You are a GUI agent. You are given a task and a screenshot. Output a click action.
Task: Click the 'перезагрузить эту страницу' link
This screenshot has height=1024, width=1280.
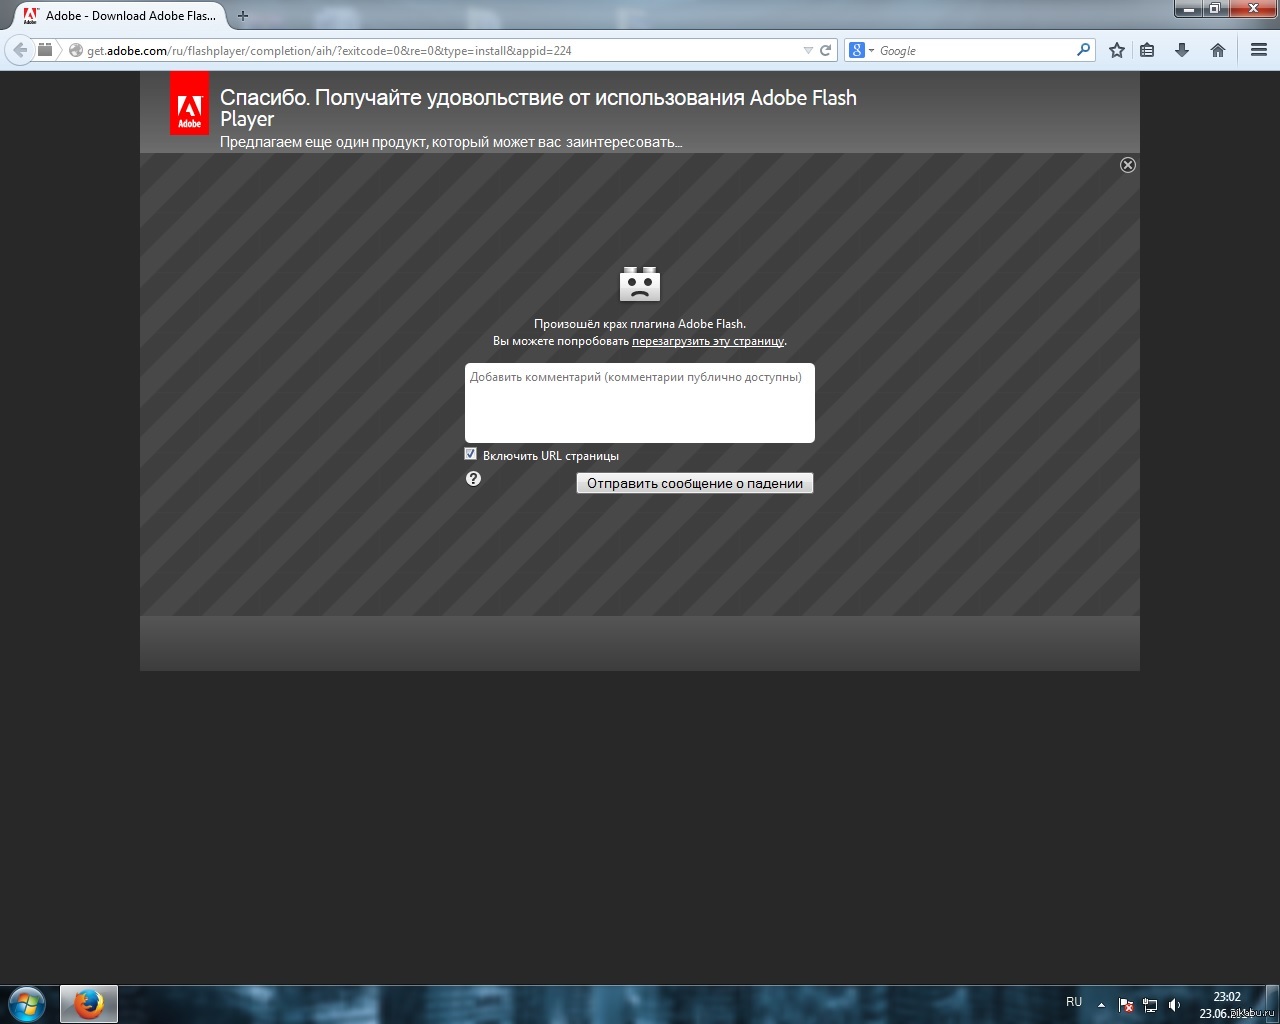point(708,341)
